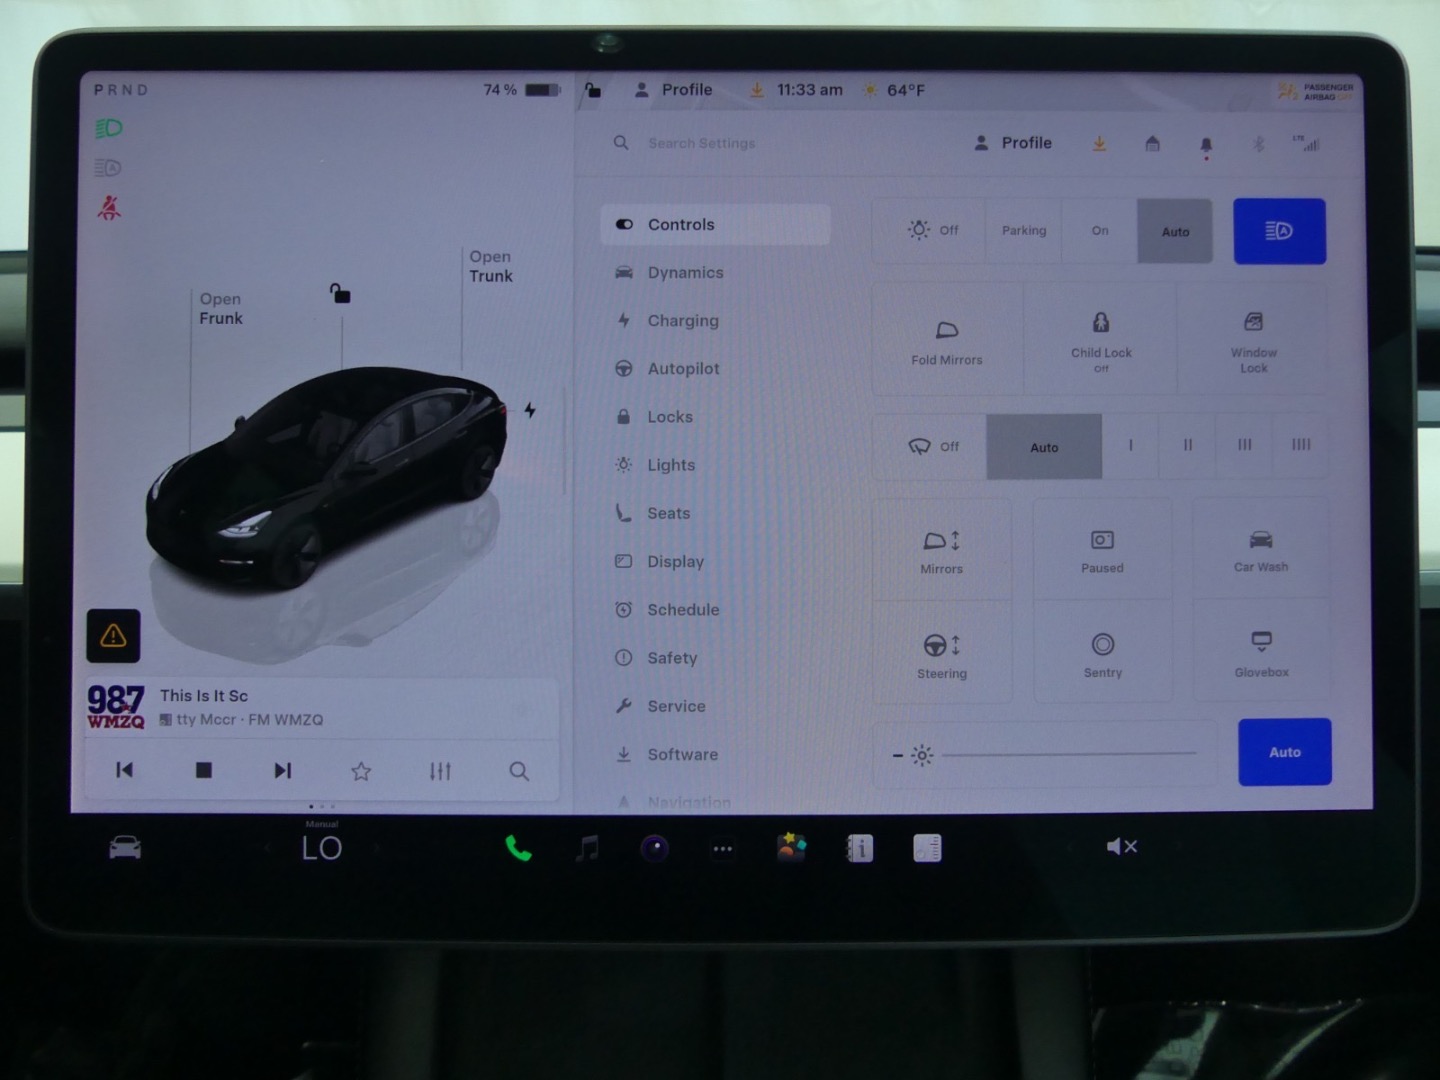Open the phone app in dock
The image size is (1440, 1080).
tap(518, 849)
